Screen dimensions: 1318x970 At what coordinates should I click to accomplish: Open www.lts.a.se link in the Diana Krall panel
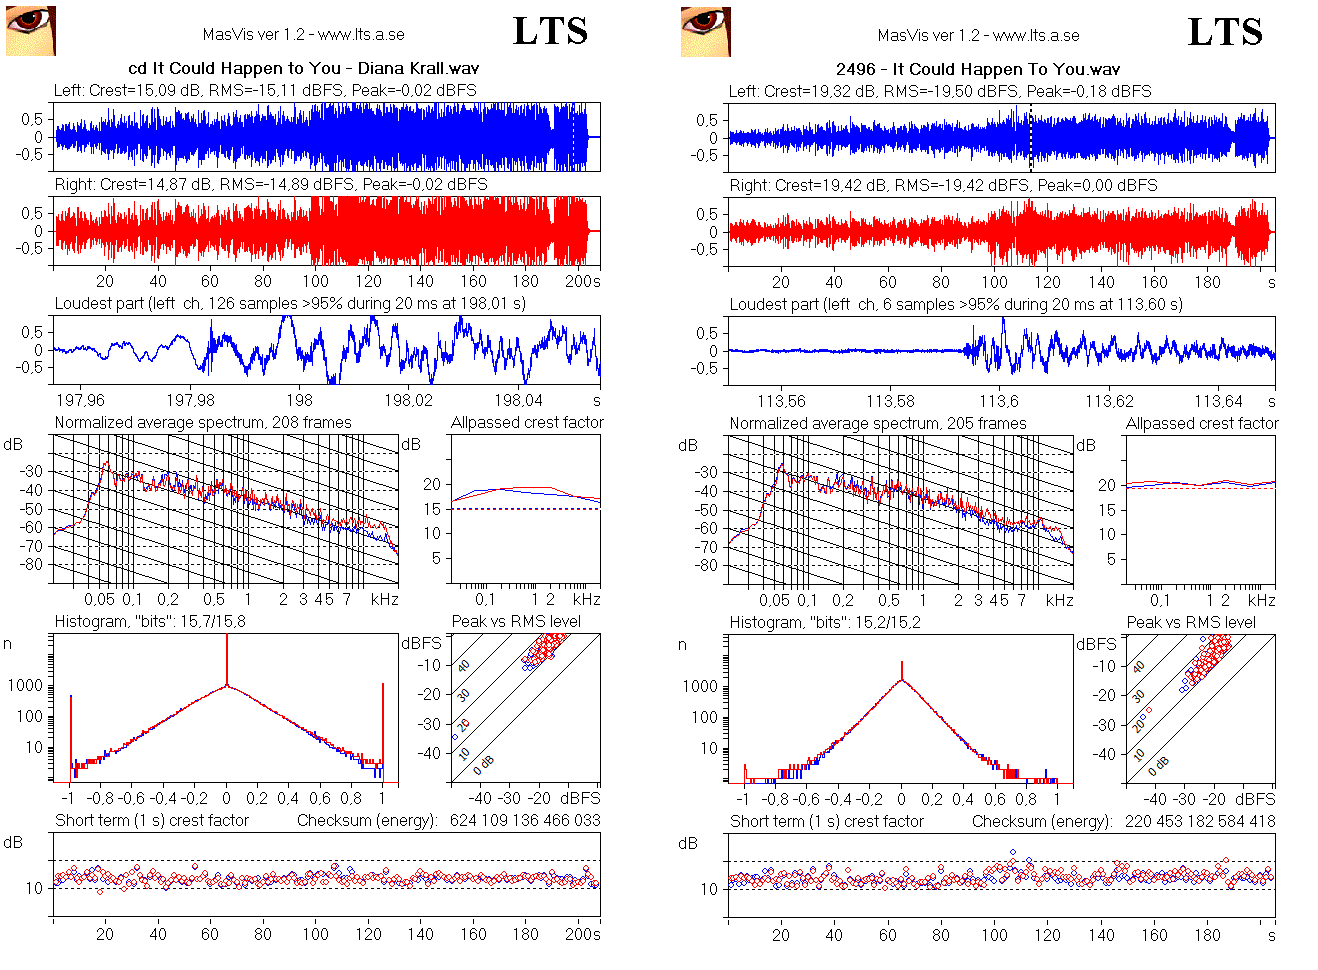pyautogui.click(x=361, y=34)
